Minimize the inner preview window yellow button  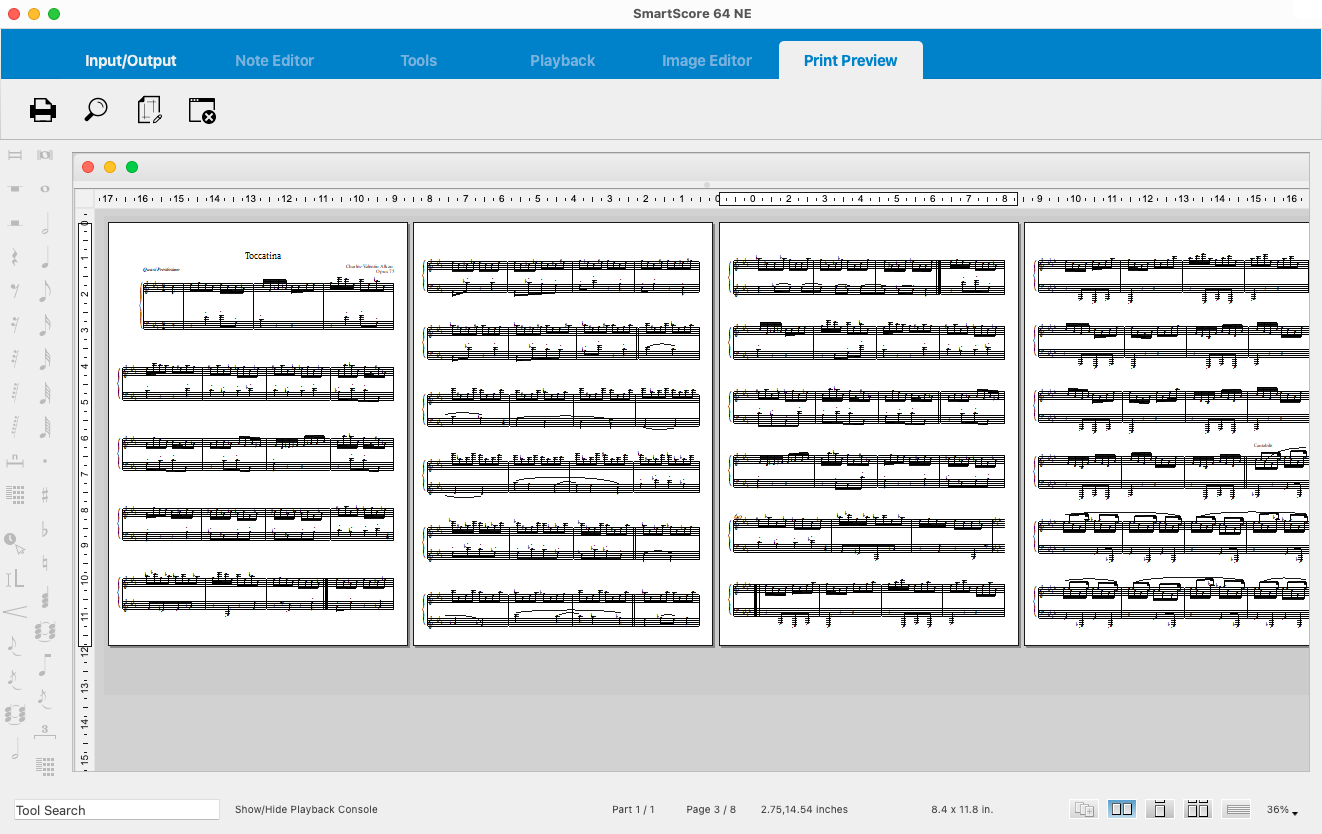(x=110, y=167)
